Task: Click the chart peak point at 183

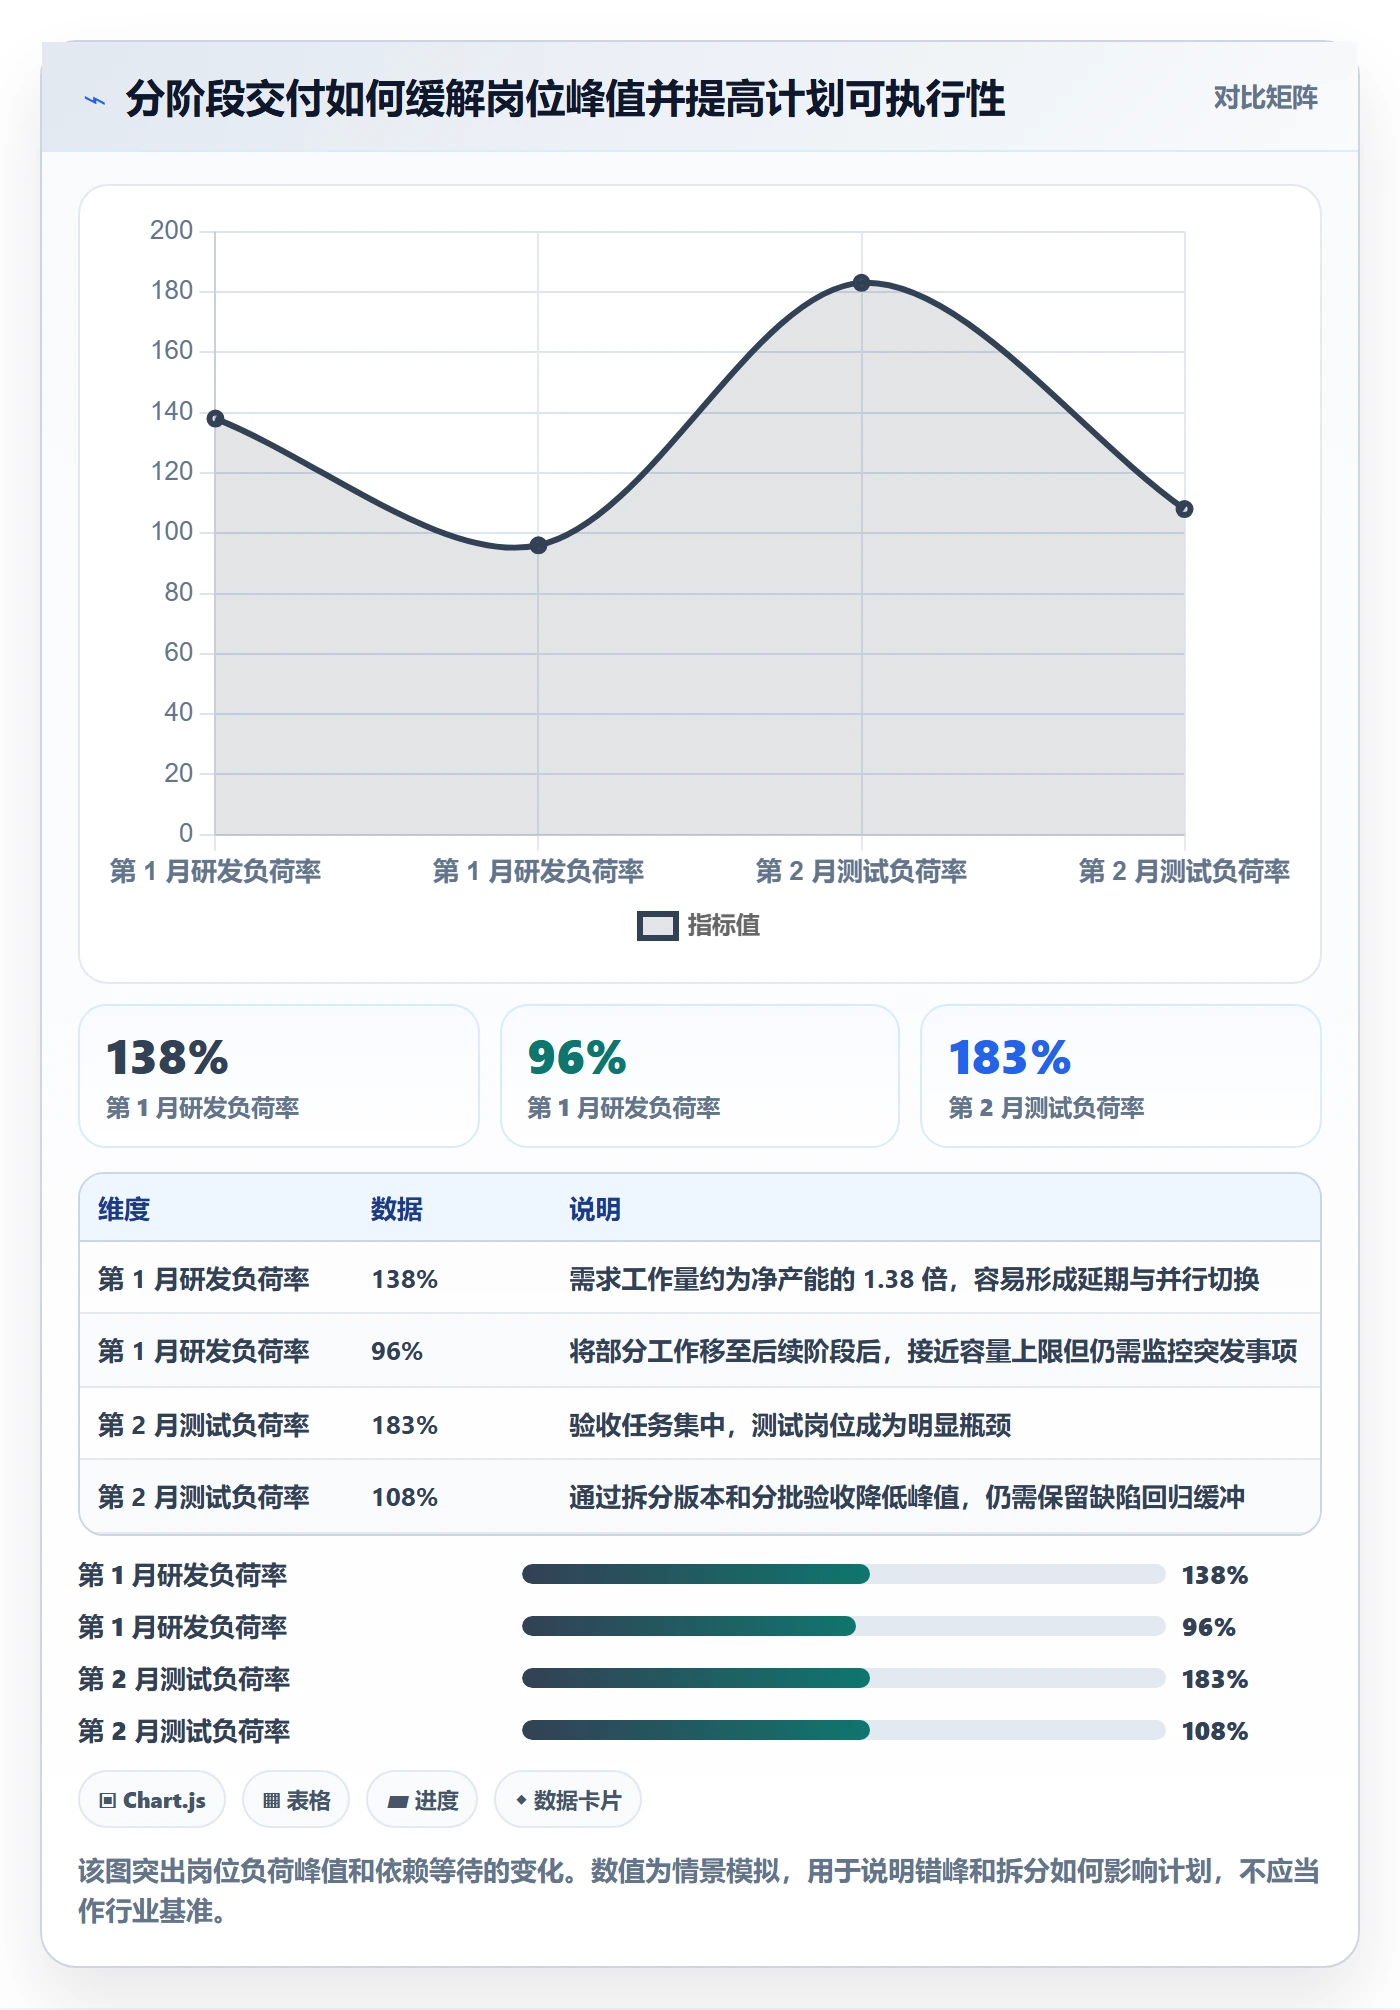Action: (861, 283)
